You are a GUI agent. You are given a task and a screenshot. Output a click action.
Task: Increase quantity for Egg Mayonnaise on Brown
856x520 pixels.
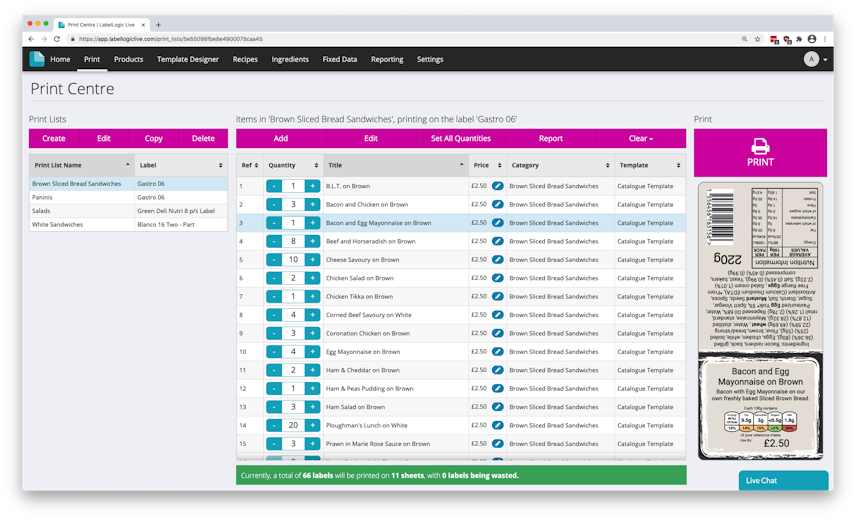coord(312,352)
